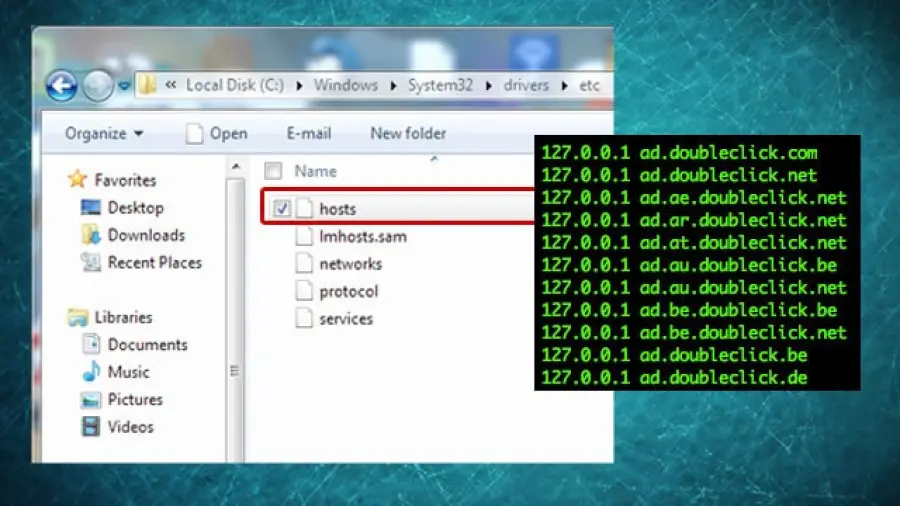
Task: Select the services file
Action: click(346, 319)
